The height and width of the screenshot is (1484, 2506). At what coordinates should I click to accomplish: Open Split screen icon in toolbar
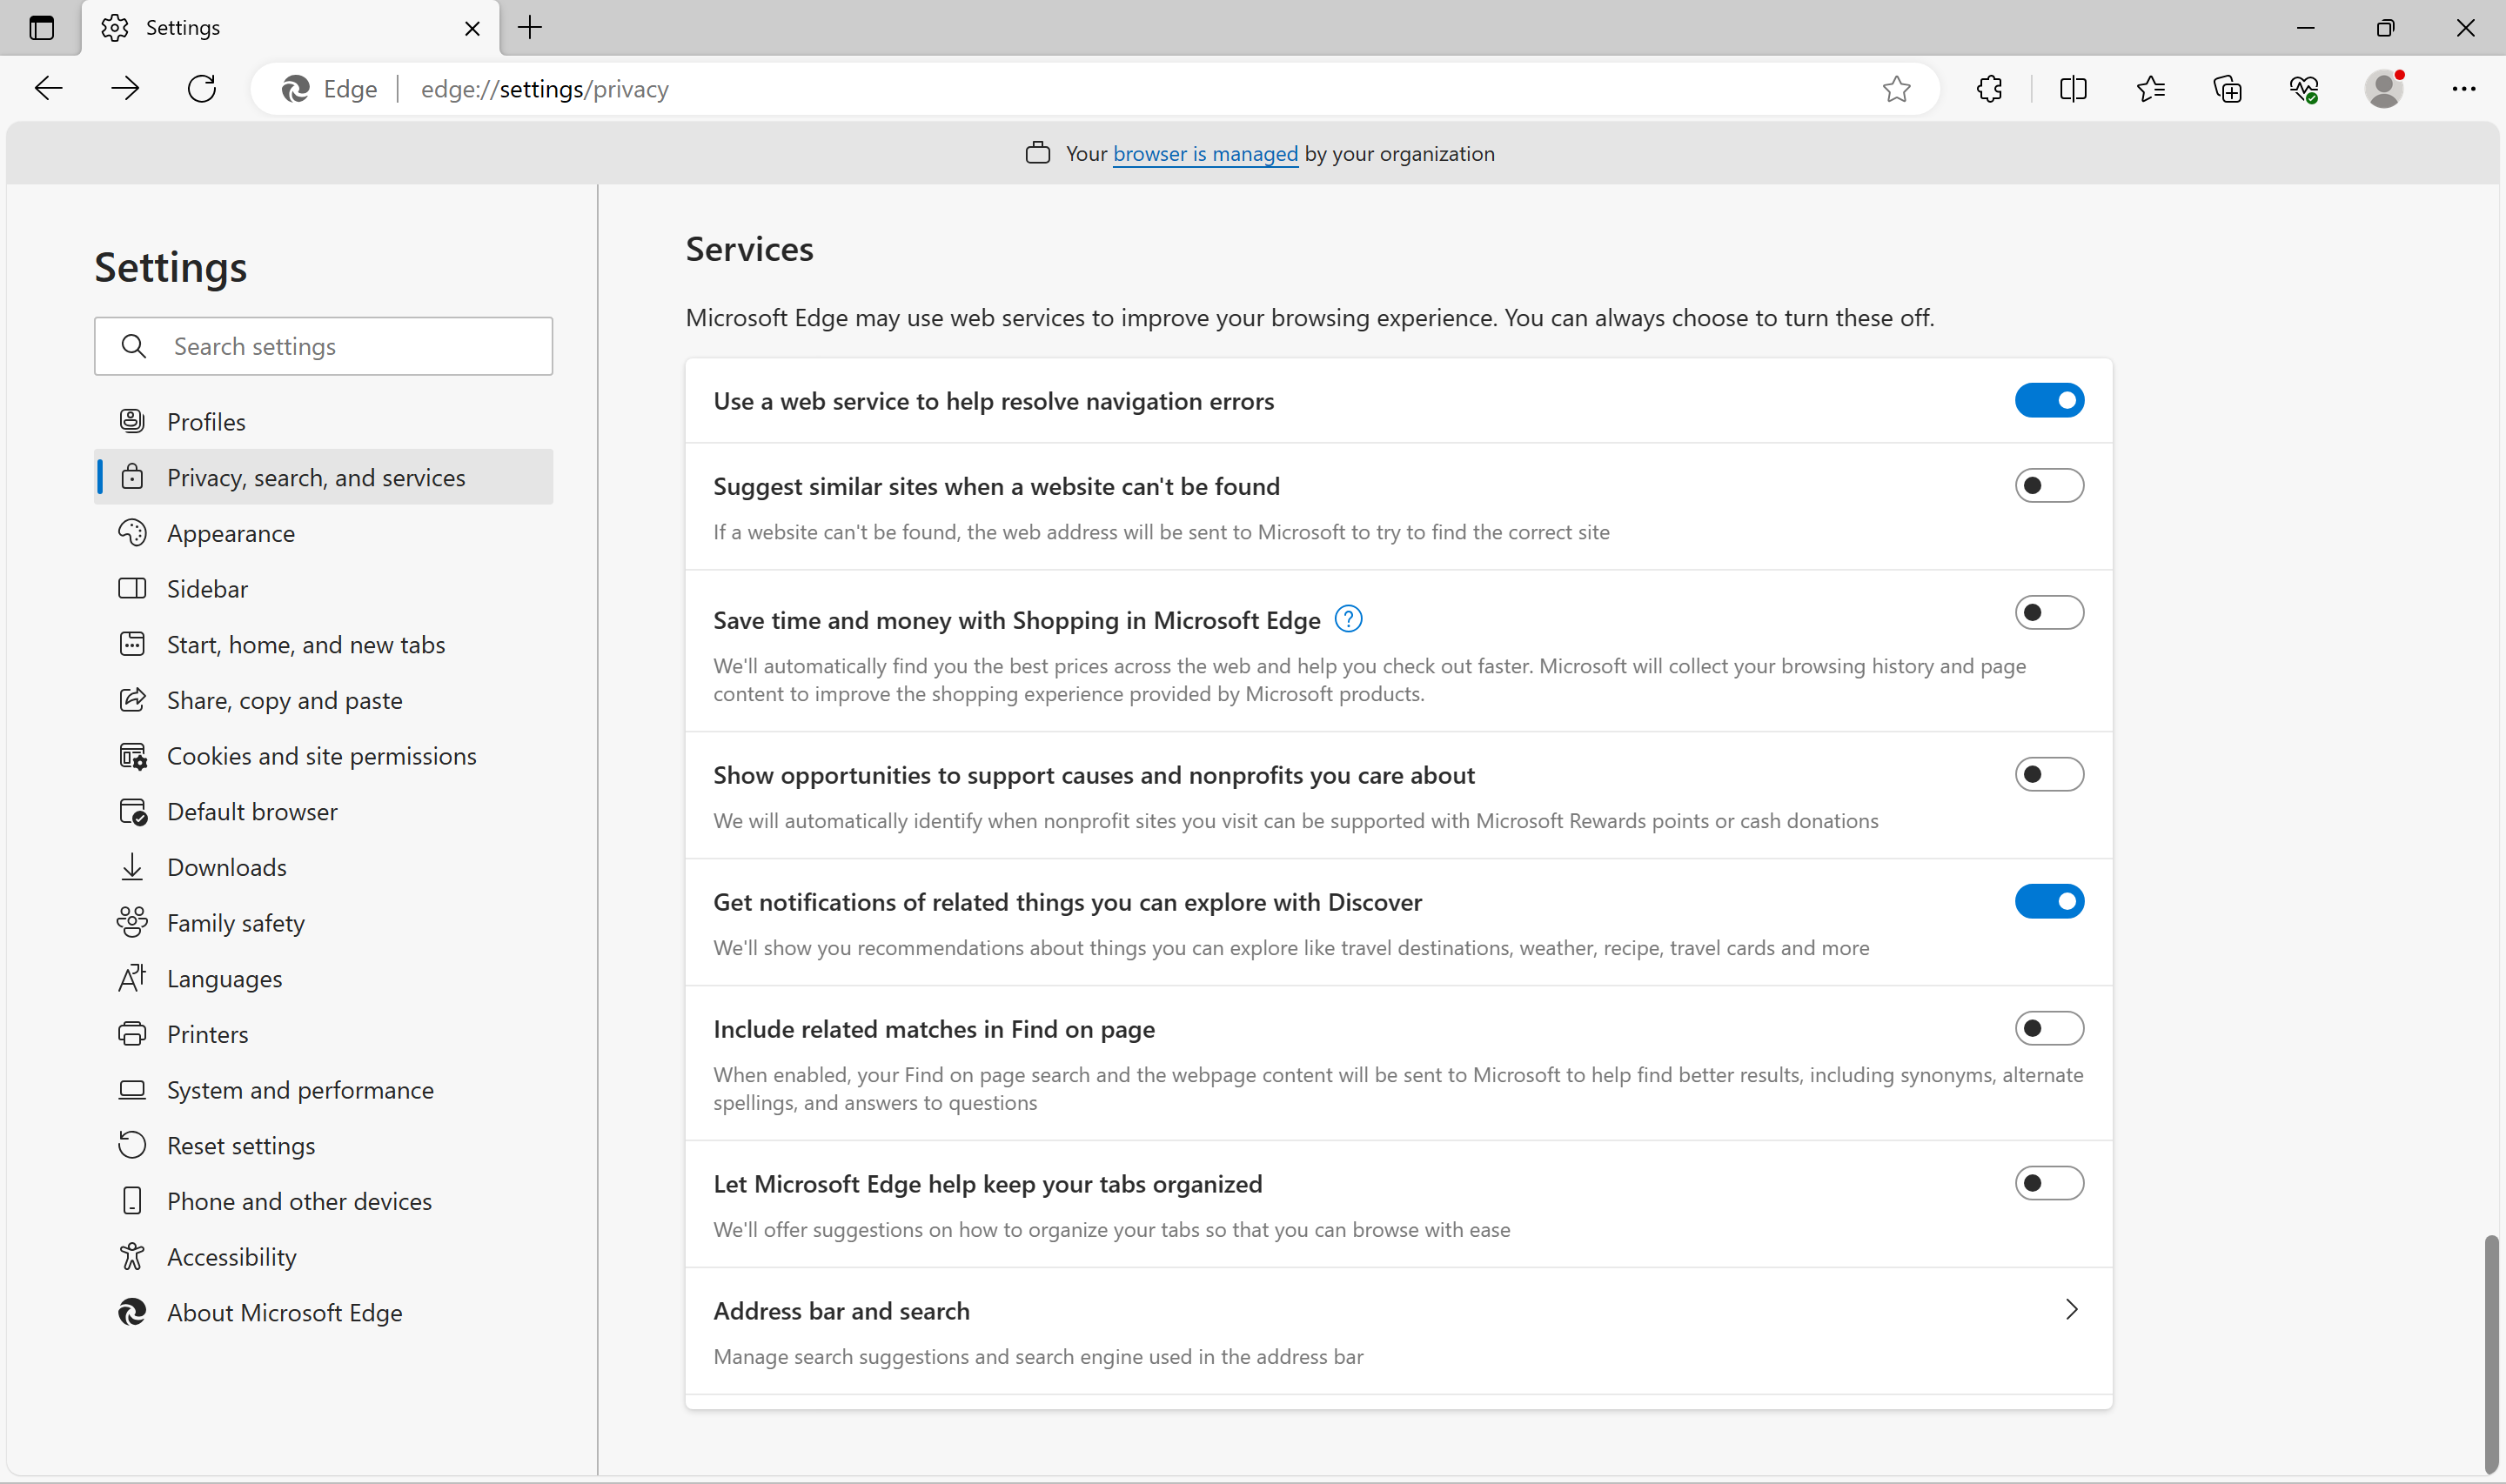point(2073,89)
